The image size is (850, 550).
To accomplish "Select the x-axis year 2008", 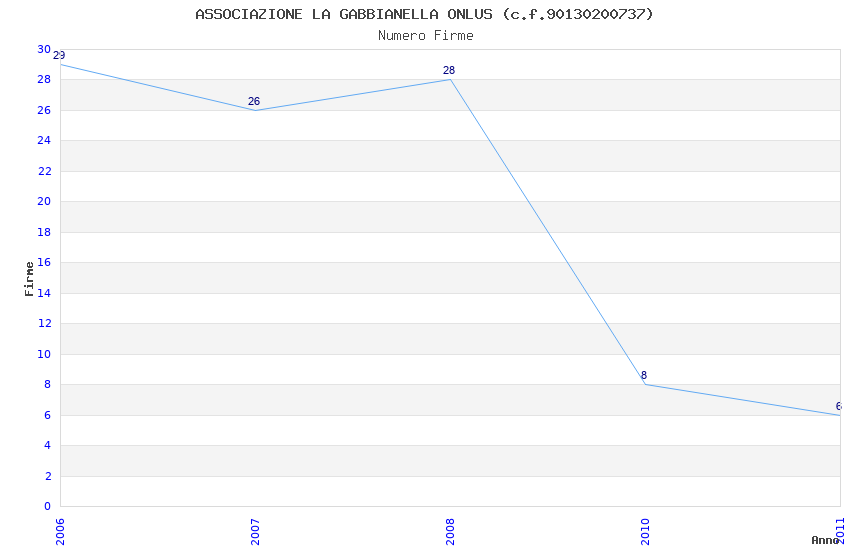I will click(450, 532).
